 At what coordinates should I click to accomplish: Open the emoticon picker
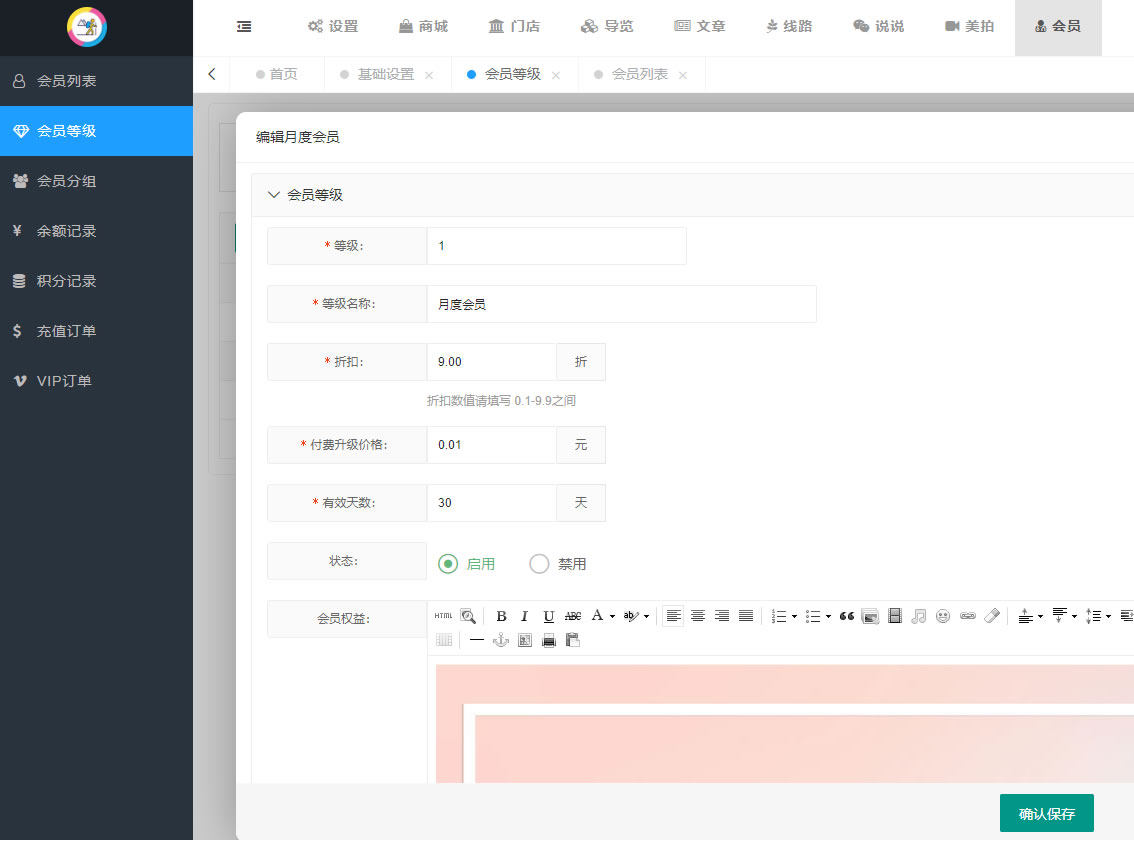point(943,616)
